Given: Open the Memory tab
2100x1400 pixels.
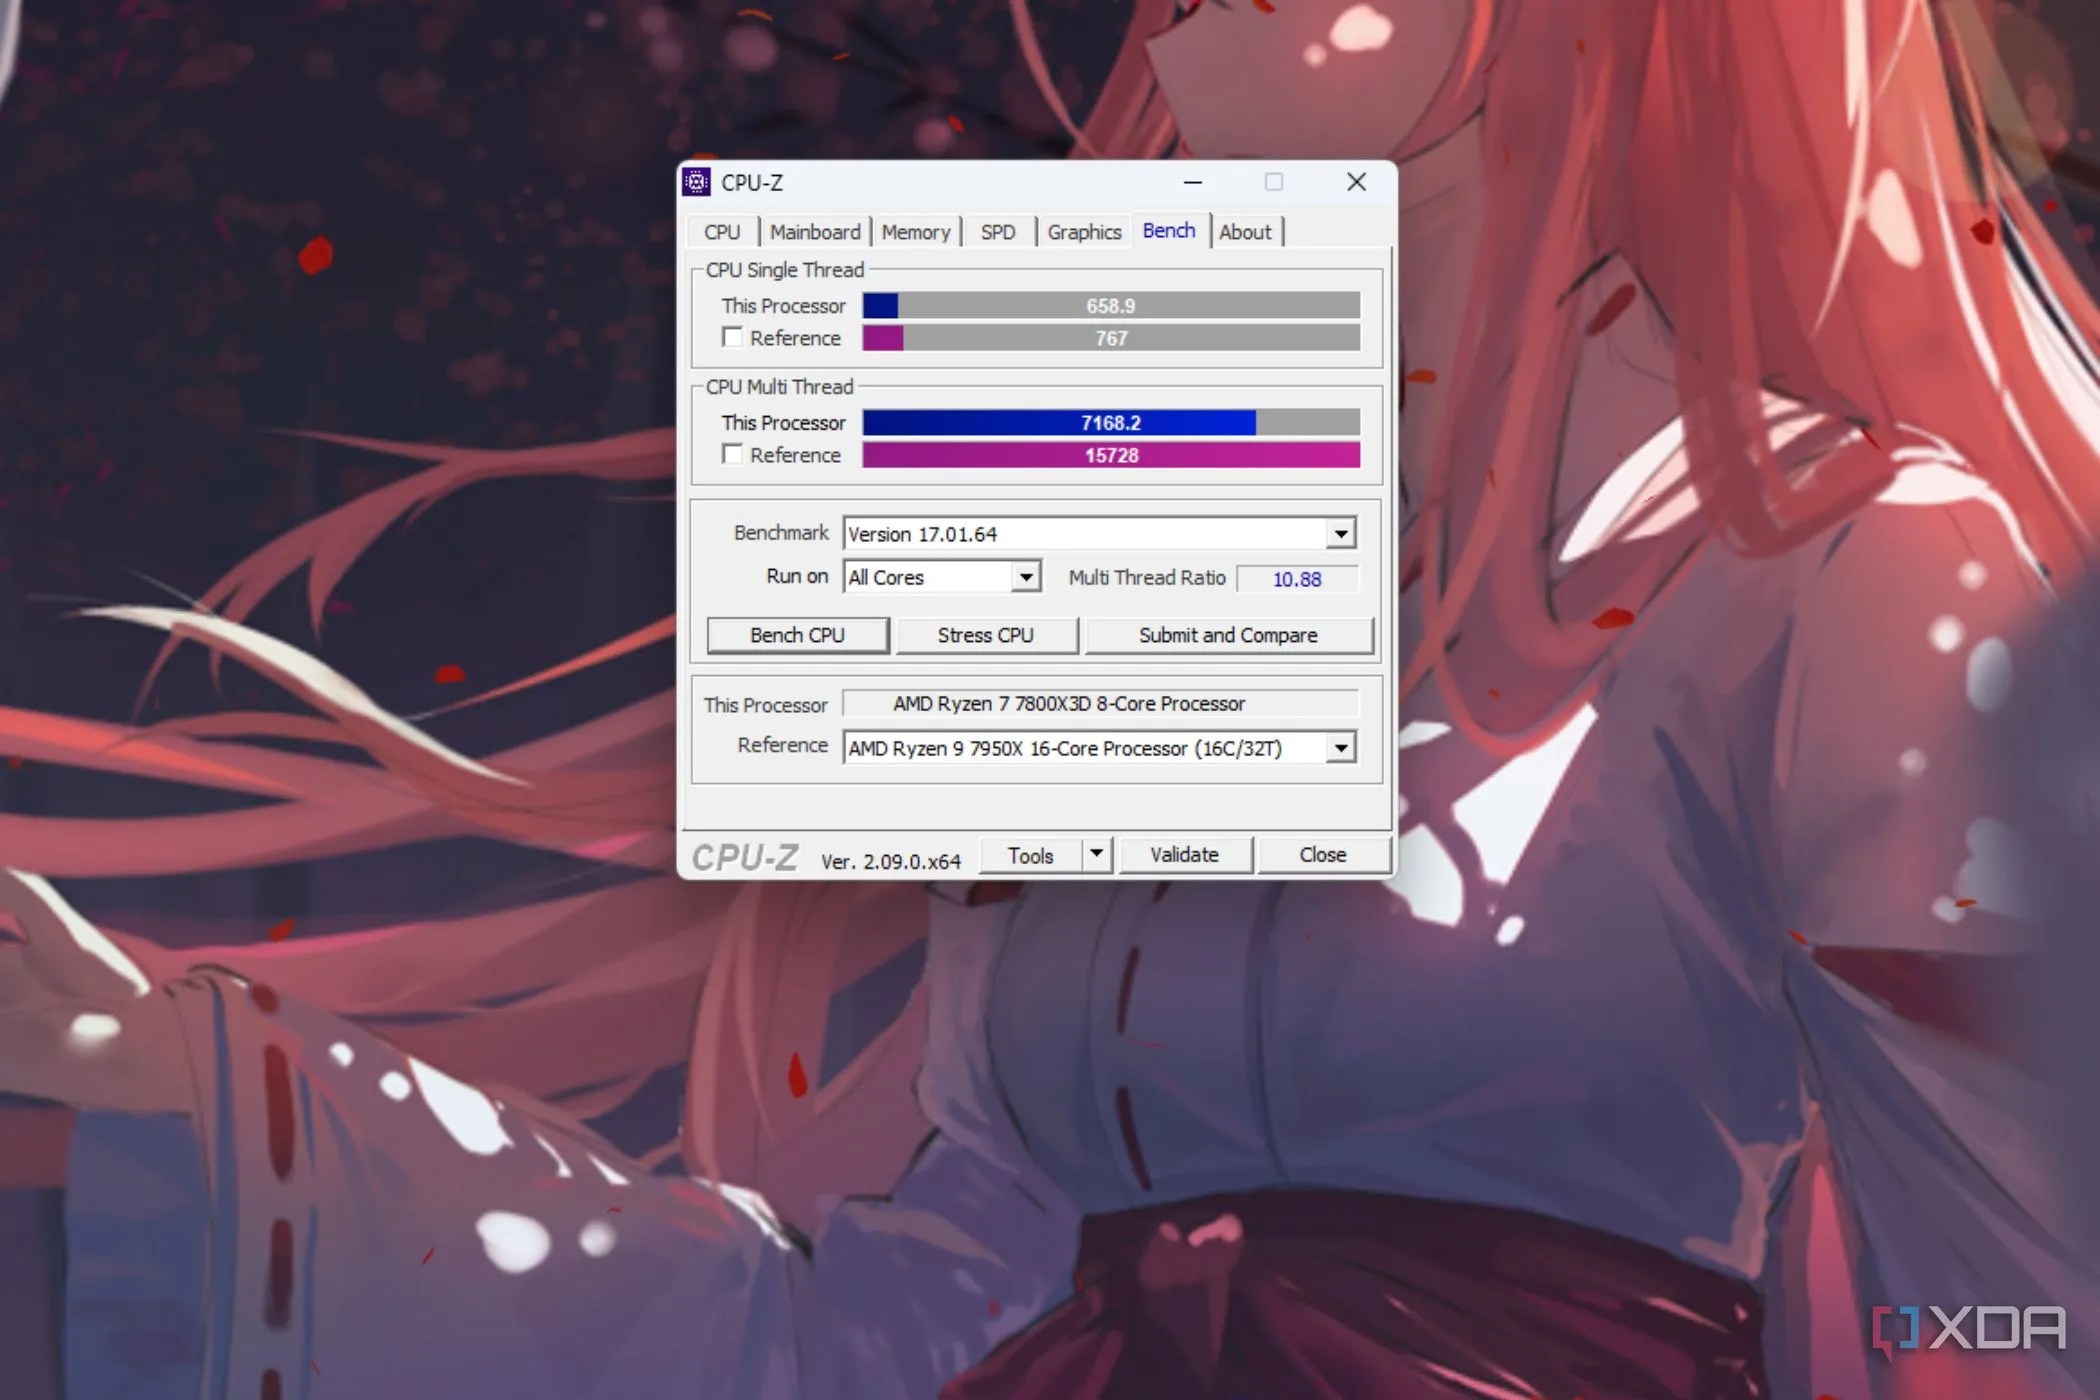Looking at the screenshot, I should 915,232.
